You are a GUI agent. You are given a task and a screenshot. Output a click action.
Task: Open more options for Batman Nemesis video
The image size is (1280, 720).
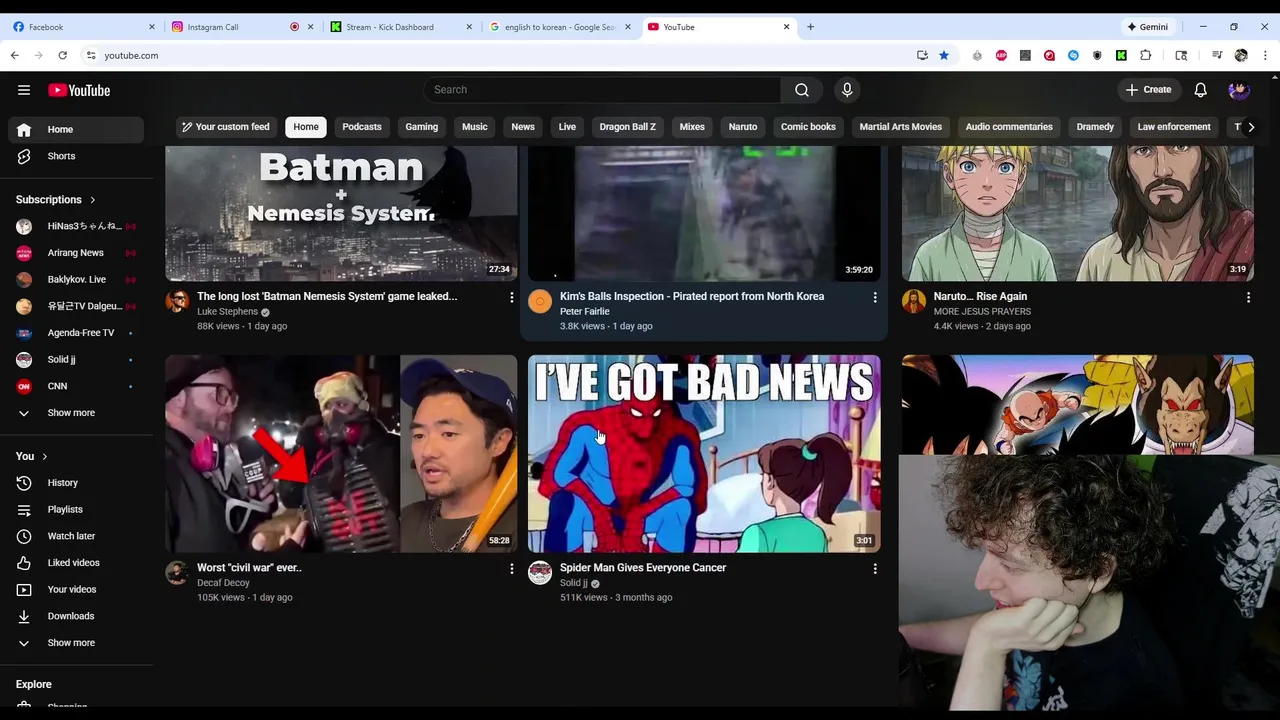click(x=511, y=297)
